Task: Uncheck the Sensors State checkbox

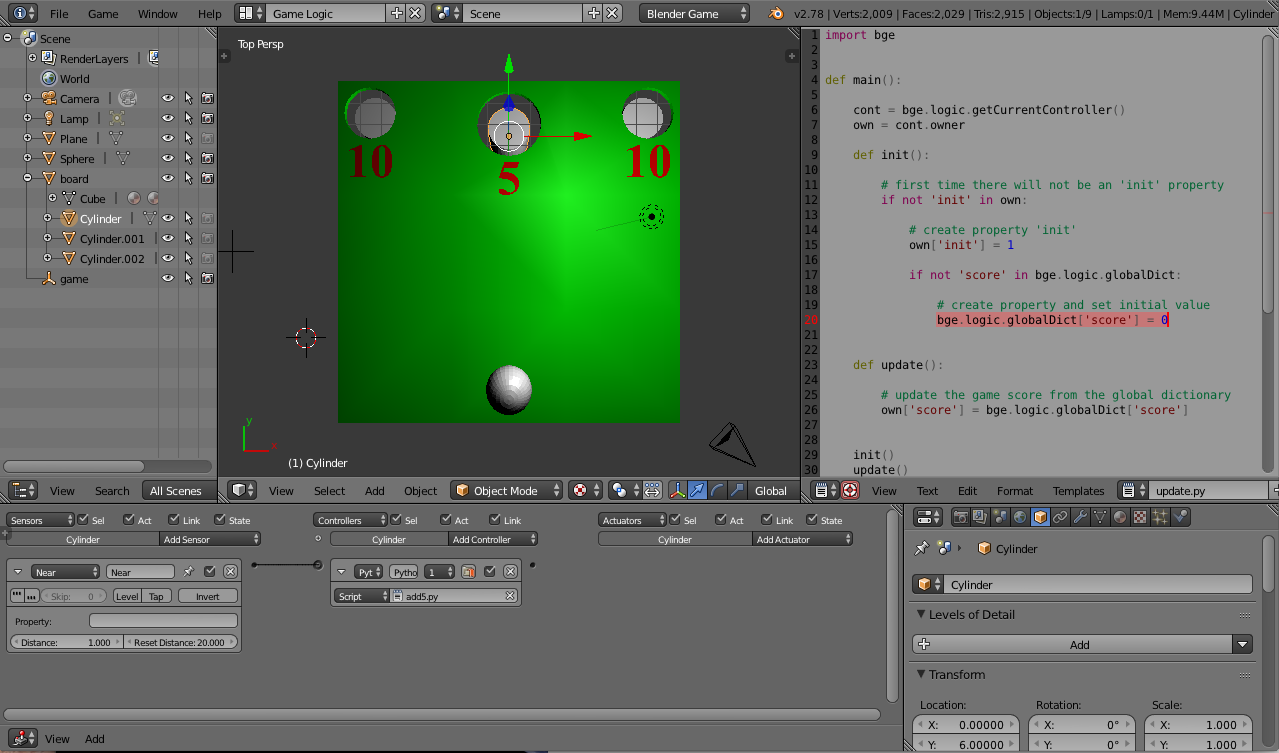Action: (x=220, y=520)
